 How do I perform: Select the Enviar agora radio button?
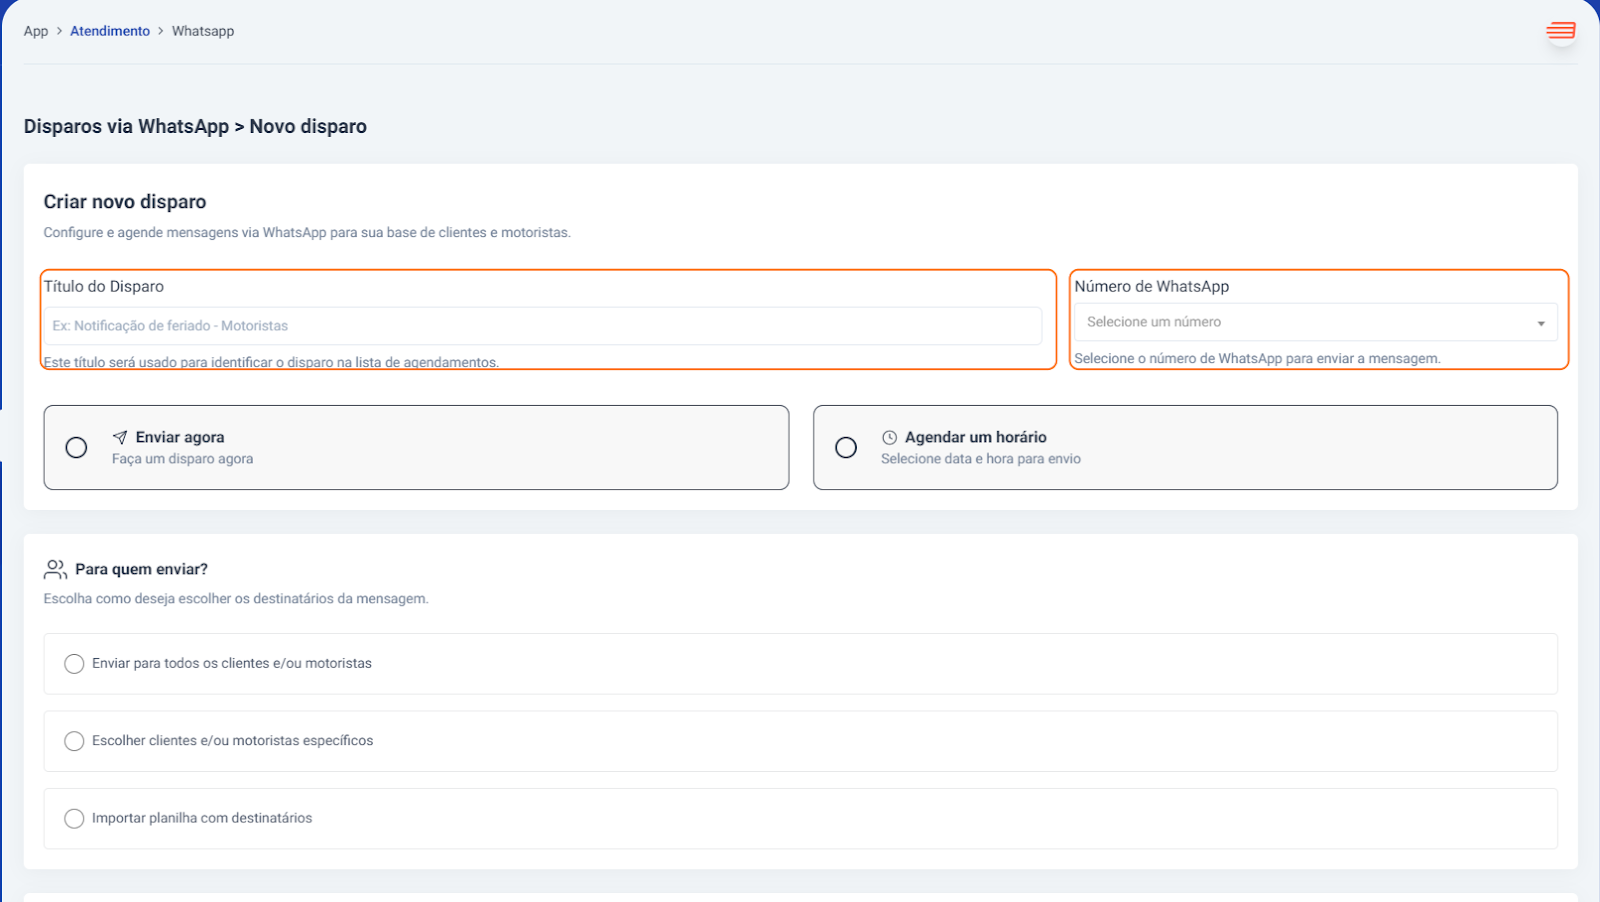click(x=76, y=447)
